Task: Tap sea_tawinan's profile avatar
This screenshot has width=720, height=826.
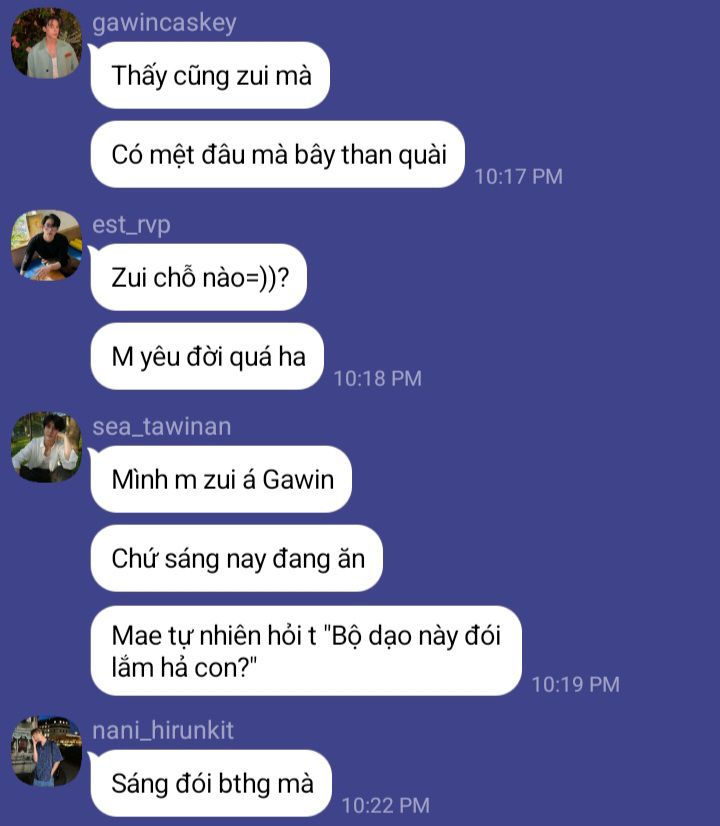Action: 46,447
